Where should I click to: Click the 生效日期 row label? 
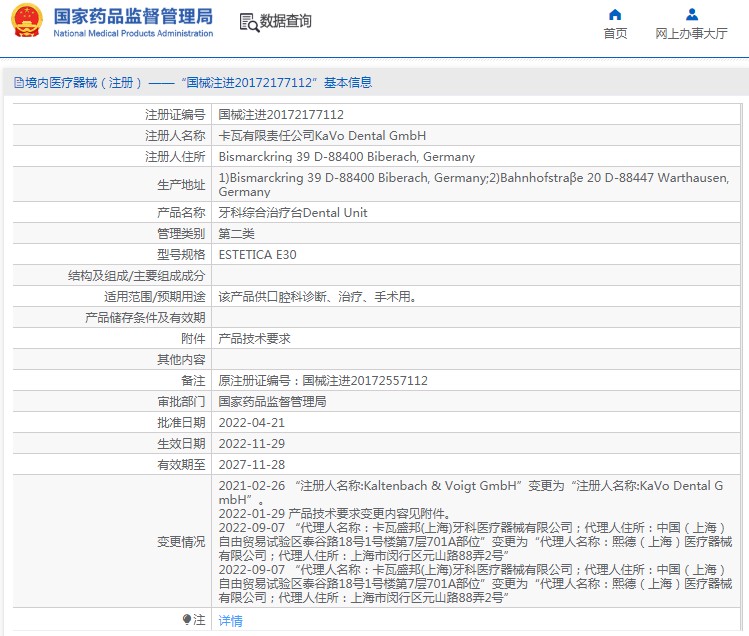pyautogui.click(x=181, y=444)
